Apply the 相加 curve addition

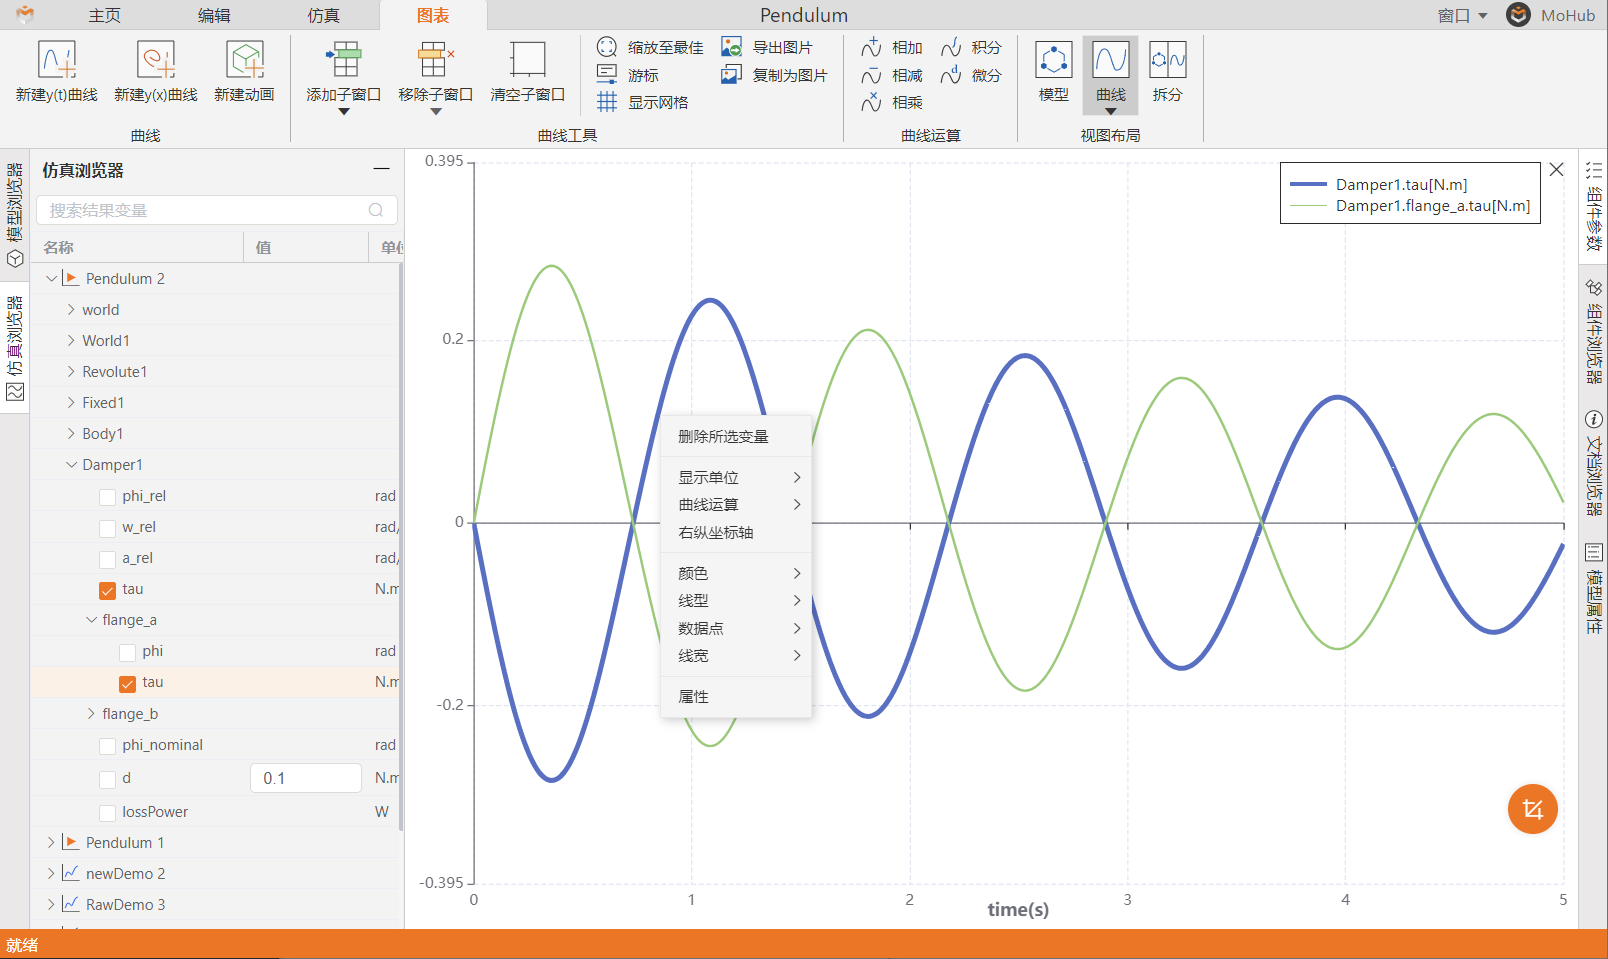click(x=892, y=47)
